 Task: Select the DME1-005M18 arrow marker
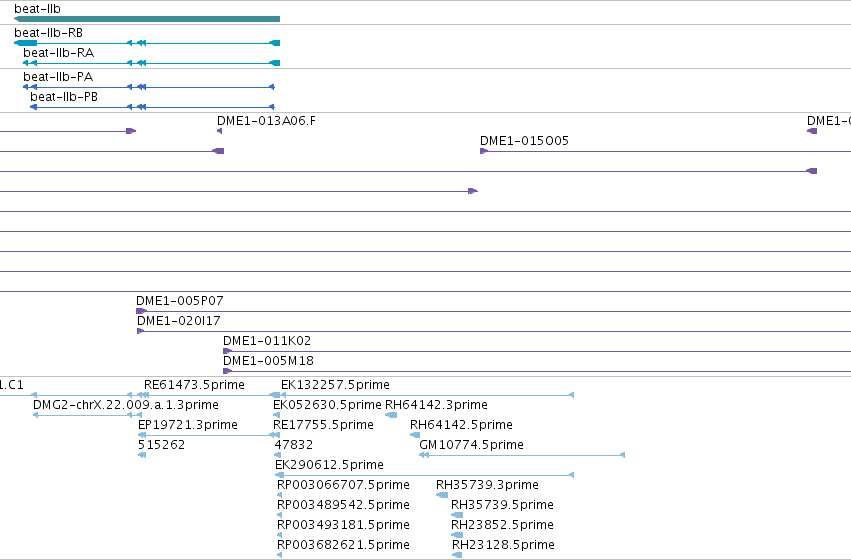[227, 371]
